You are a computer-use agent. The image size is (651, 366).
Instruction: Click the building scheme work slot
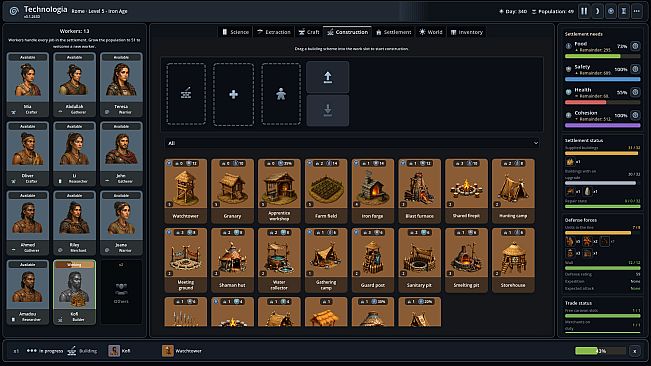[186, 94]
